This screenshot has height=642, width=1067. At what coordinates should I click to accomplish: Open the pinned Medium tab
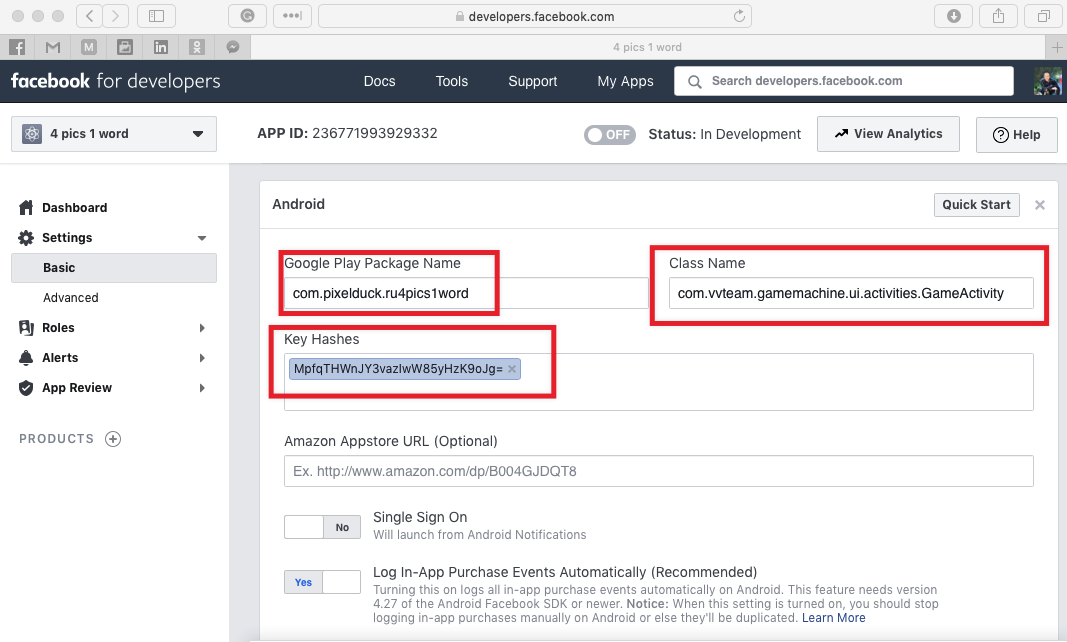pos(89,47)
